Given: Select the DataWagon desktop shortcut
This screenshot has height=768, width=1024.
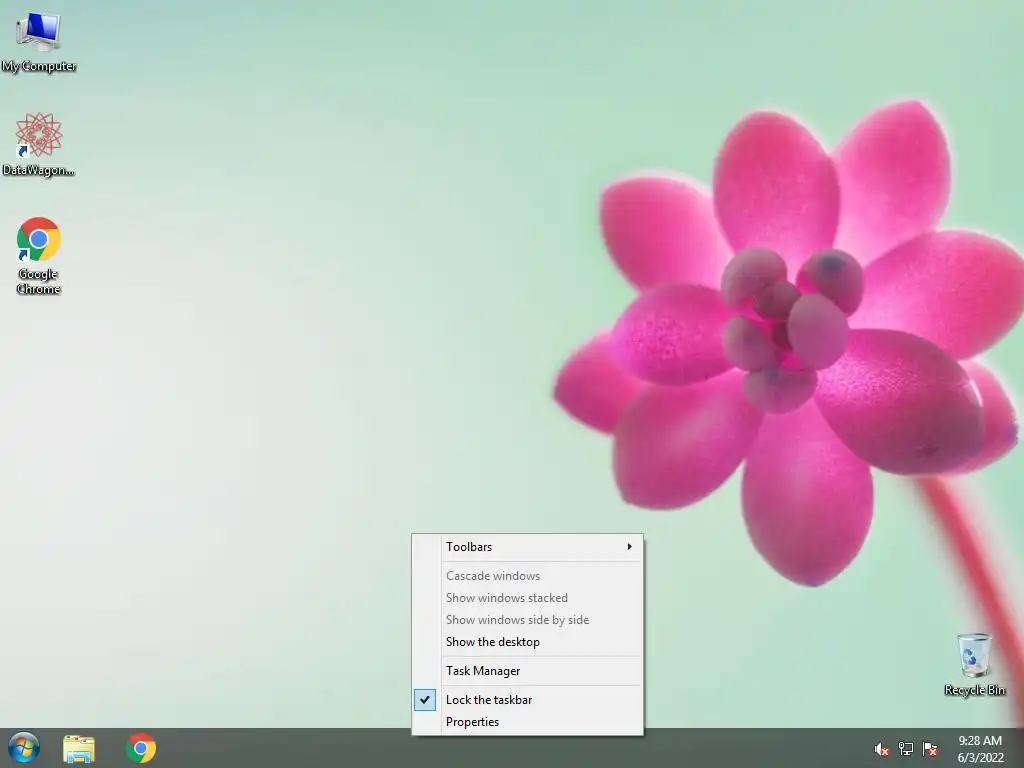Looking at the screenshot, I should click(x=39, y=145).
